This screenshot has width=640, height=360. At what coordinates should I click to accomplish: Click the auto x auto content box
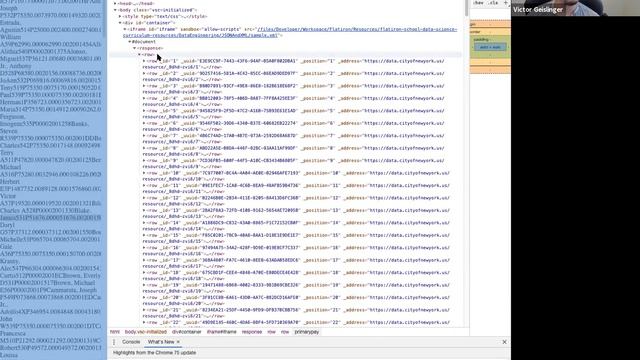pos(490,47)
